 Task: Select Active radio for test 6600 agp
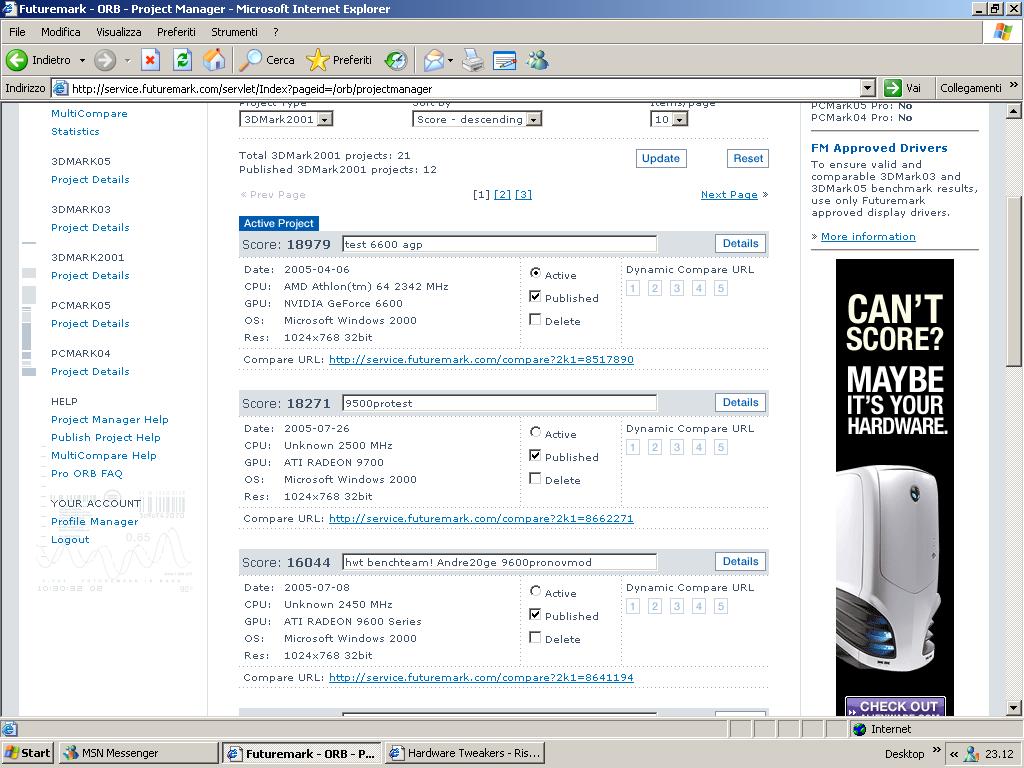535,273
